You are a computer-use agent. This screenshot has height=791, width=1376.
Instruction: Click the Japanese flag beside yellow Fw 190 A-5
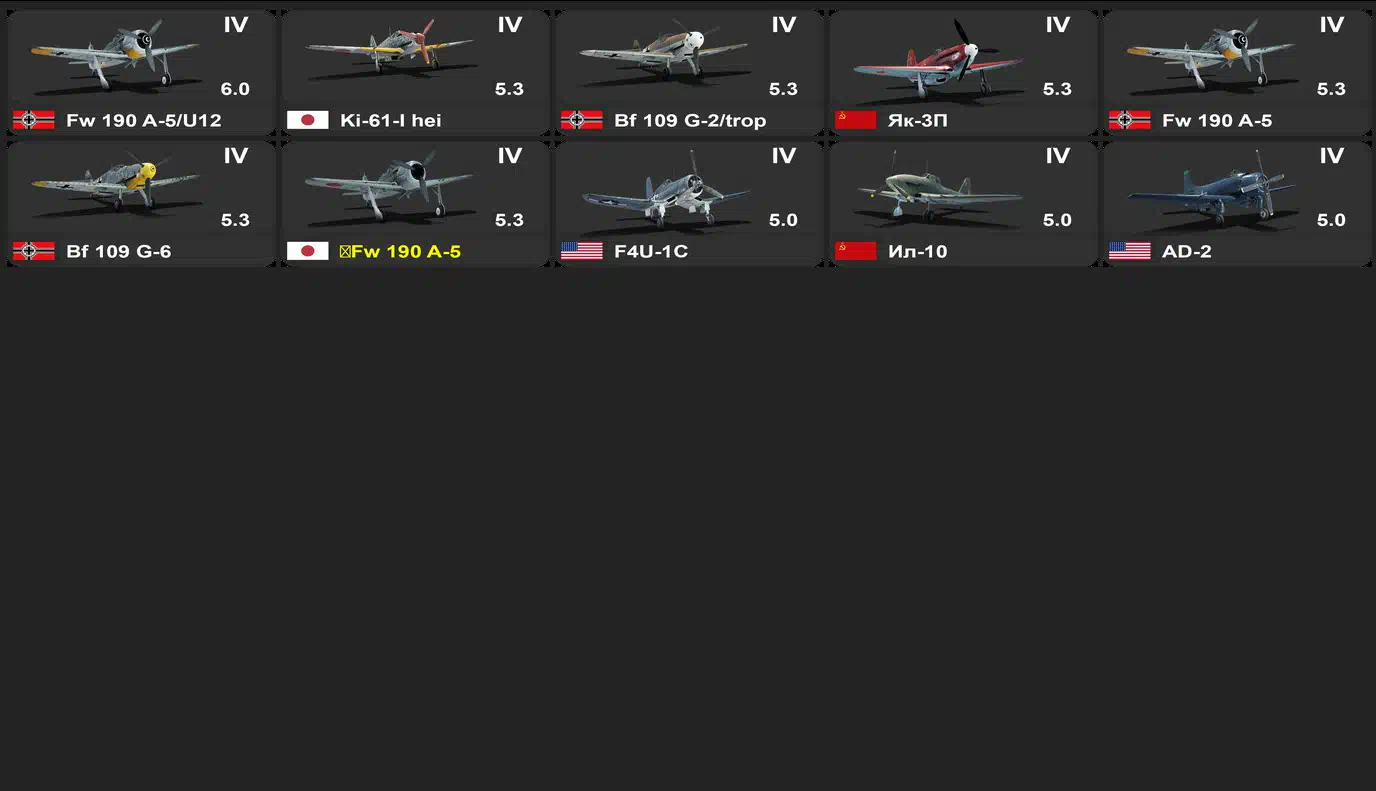(x=308, y=251)
